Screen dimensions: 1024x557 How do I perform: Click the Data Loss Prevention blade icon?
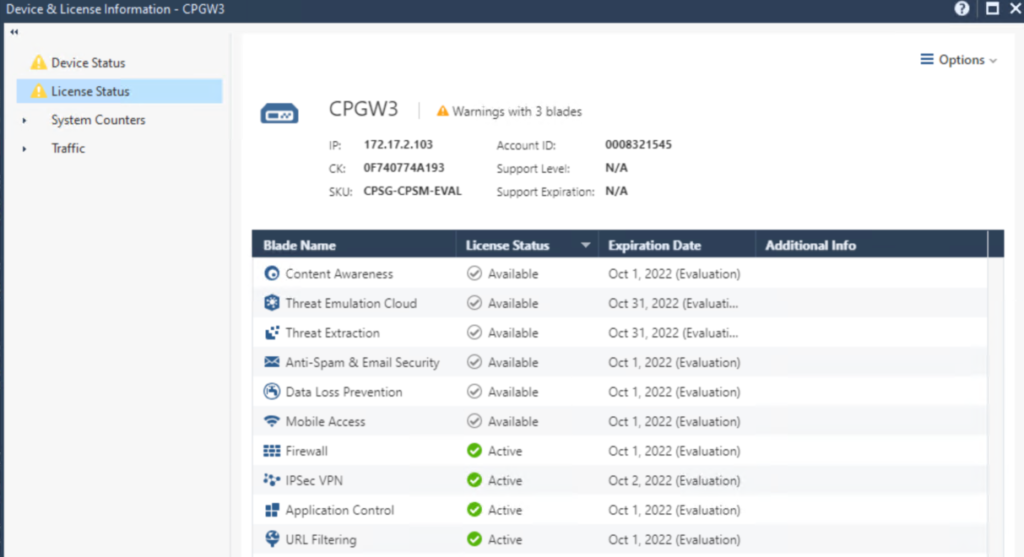click(x=272, y=392)
